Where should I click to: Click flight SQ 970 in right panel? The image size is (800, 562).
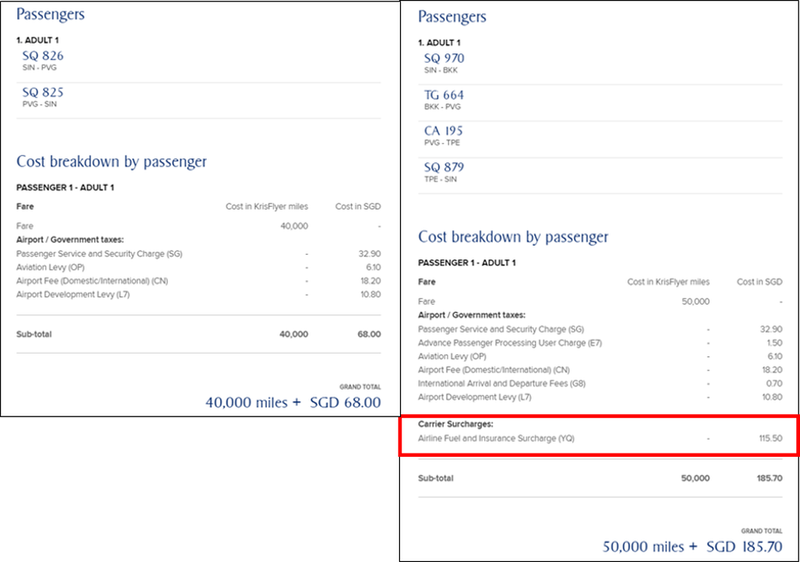[x=444, y=58]
